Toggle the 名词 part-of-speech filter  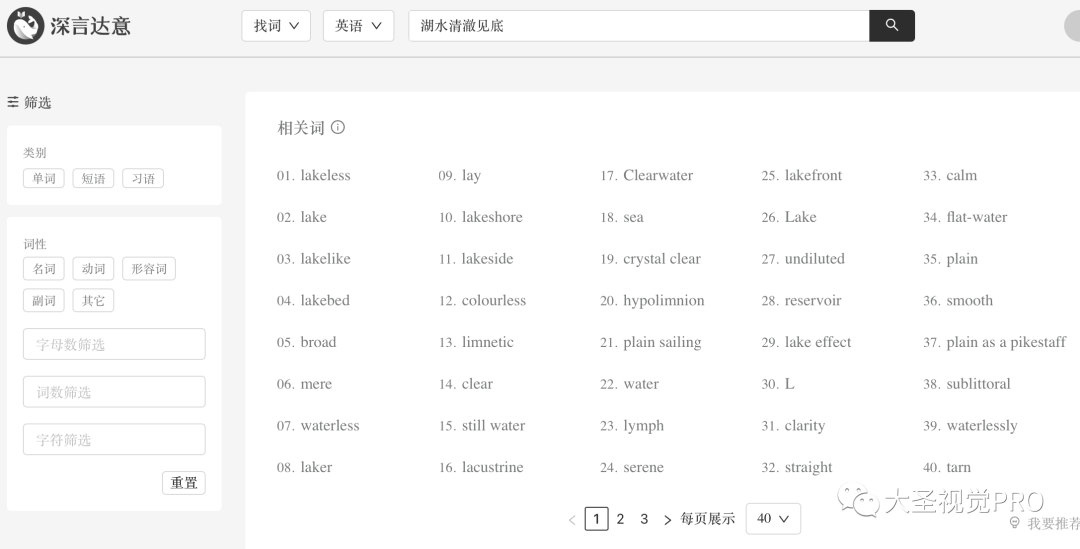click(44, 269)
